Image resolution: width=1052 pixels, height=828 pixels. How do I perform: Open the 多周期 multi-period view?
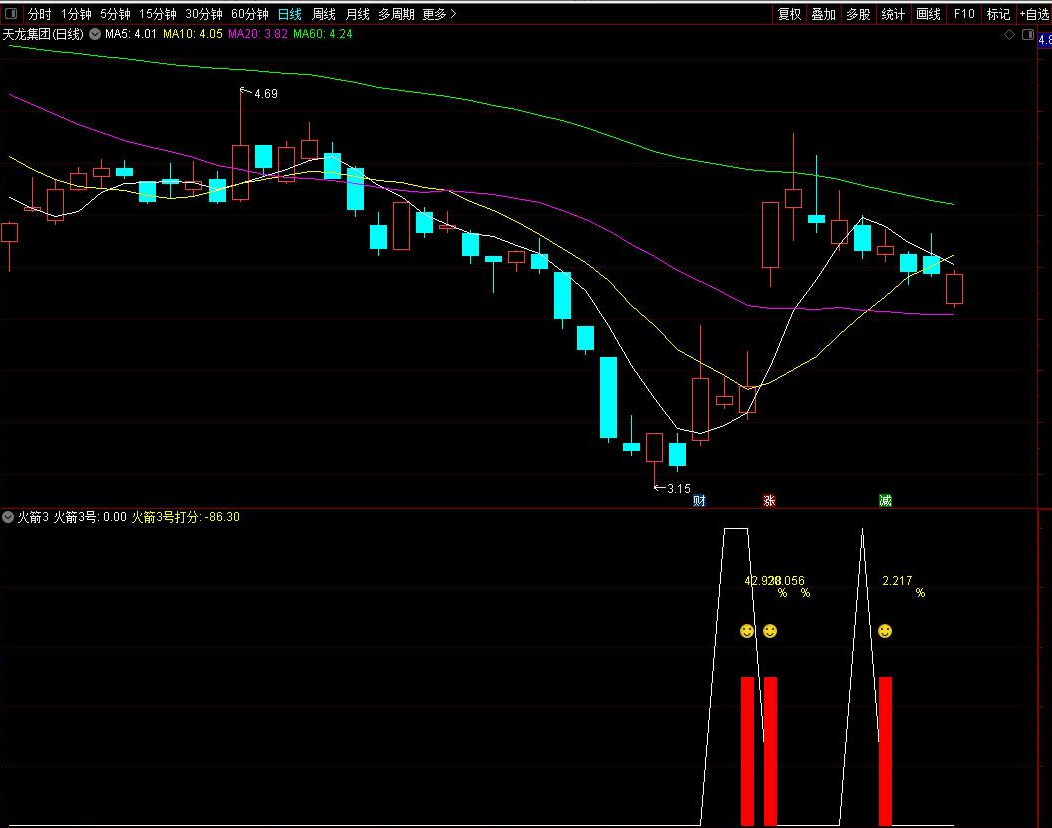click(396, 14)
